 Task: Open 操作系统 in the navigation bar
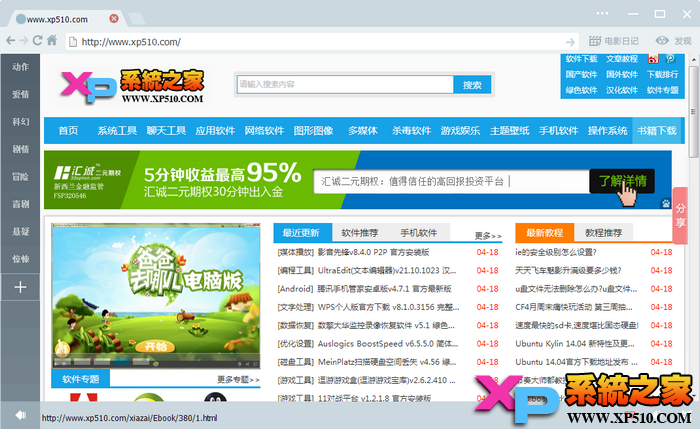click(608, 130)
